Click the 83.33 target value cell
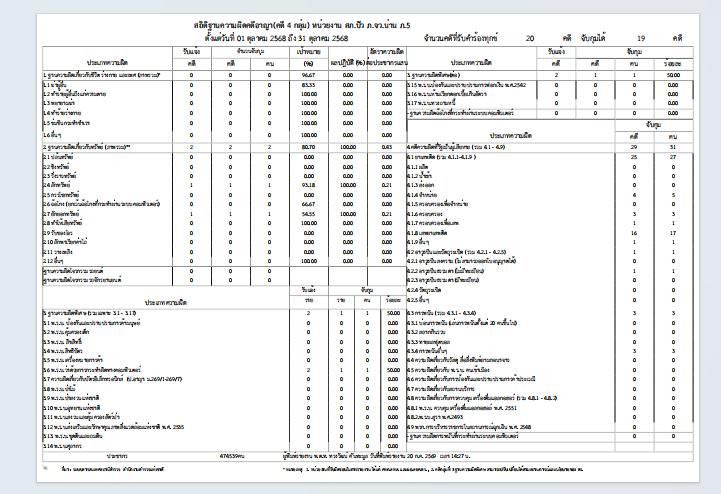Screen dimensions: 721x494 pos(309,85)
